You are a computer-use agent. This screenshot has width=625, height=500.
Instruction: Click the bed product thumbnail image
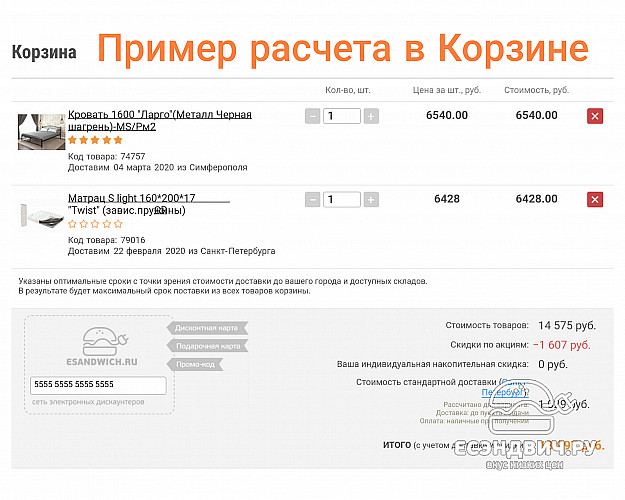coord(41,131)
